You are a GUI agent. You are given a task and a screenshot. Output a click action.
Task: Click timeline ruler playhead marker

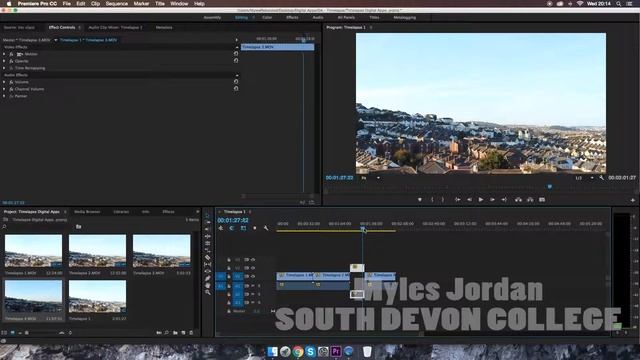[363, 229]
